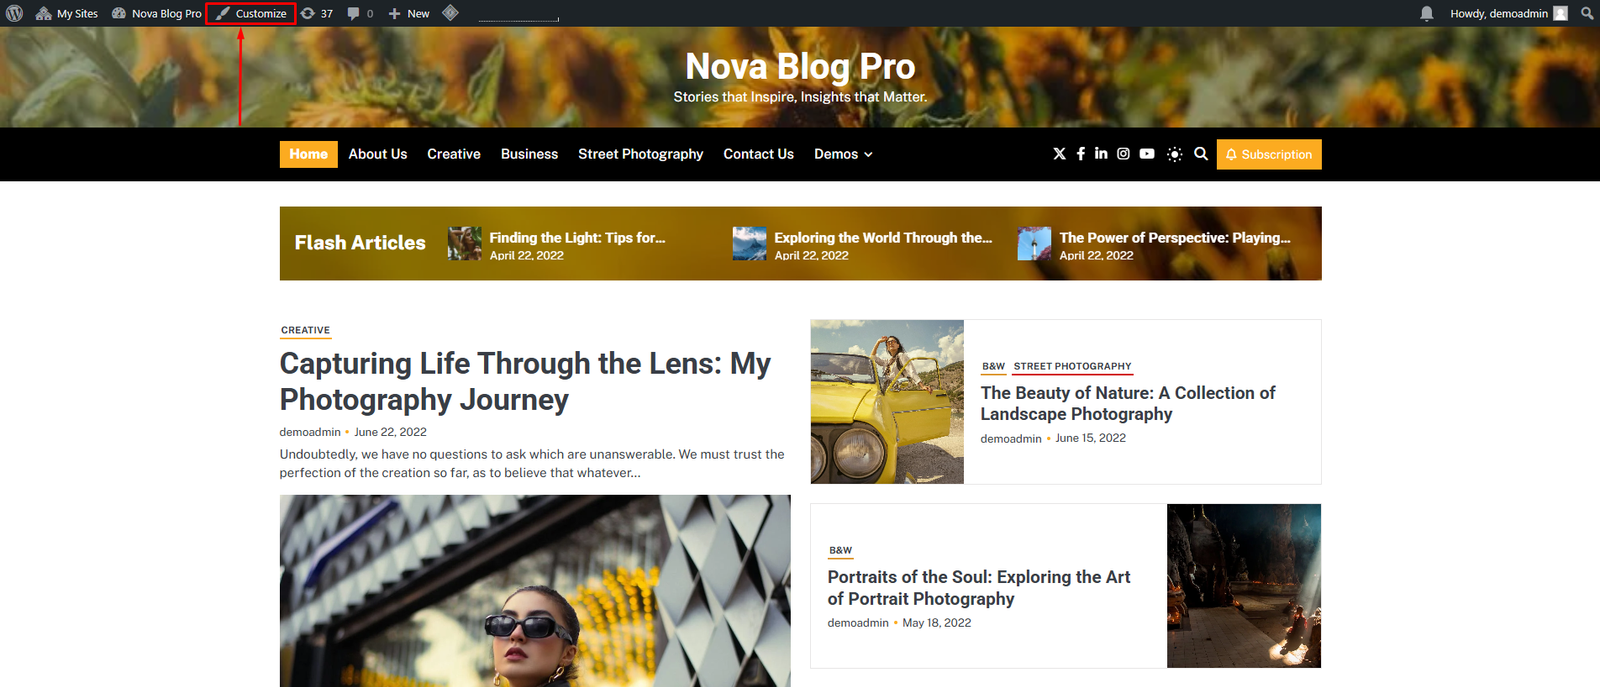
Task: Click the Customize link in admin bar
Action: (x=251, y=13)
